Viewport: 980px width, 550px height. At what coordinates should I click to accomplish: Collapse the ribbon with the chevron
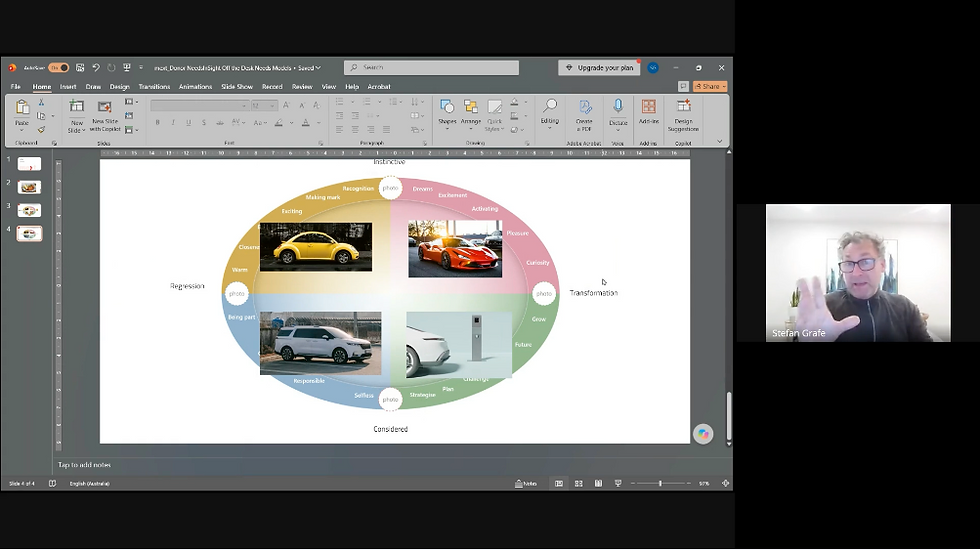click(x=719, y=141)
